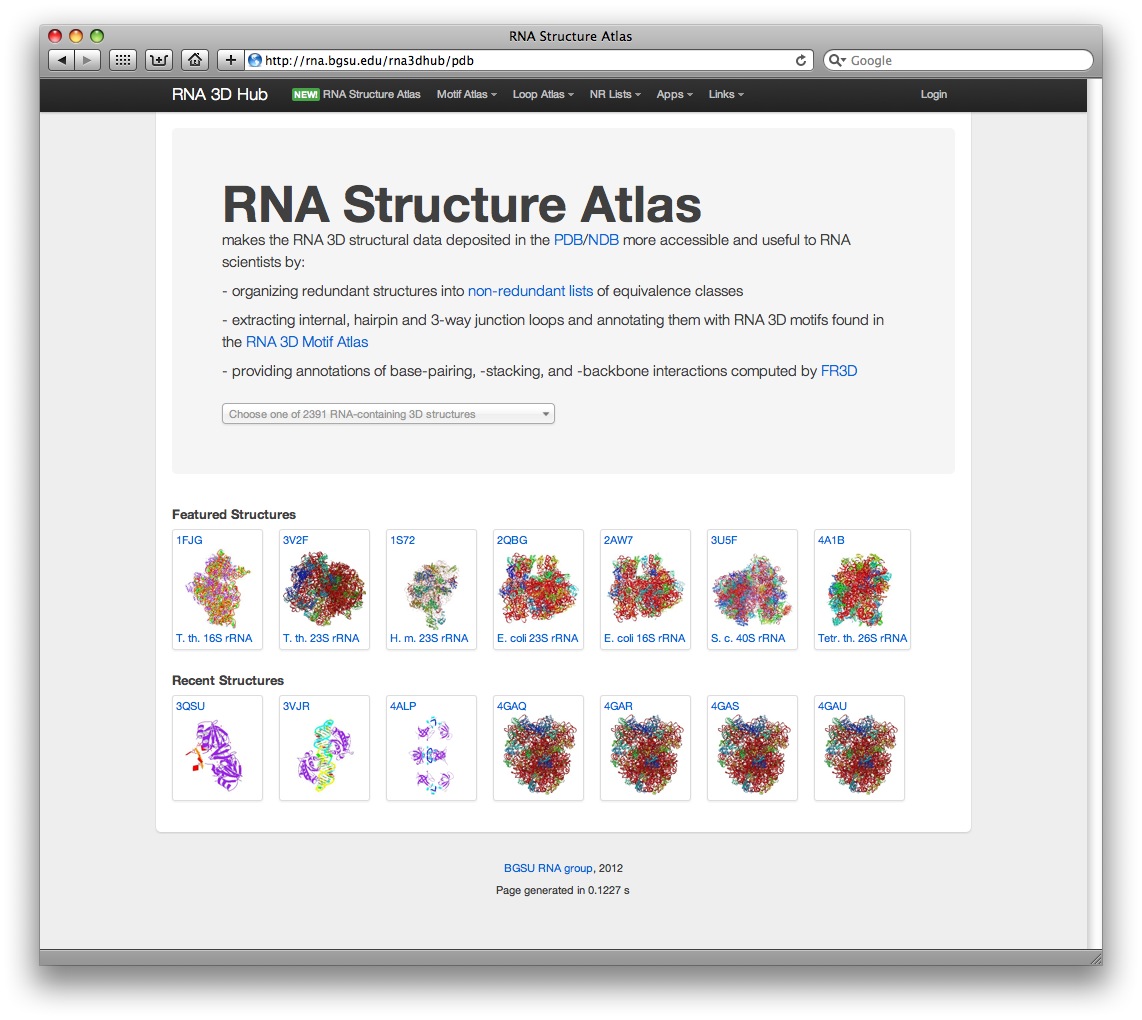This screenshot has width=1142, height=1020.
Task: Click the home icon in toolbar
Action: pos(195,60)
